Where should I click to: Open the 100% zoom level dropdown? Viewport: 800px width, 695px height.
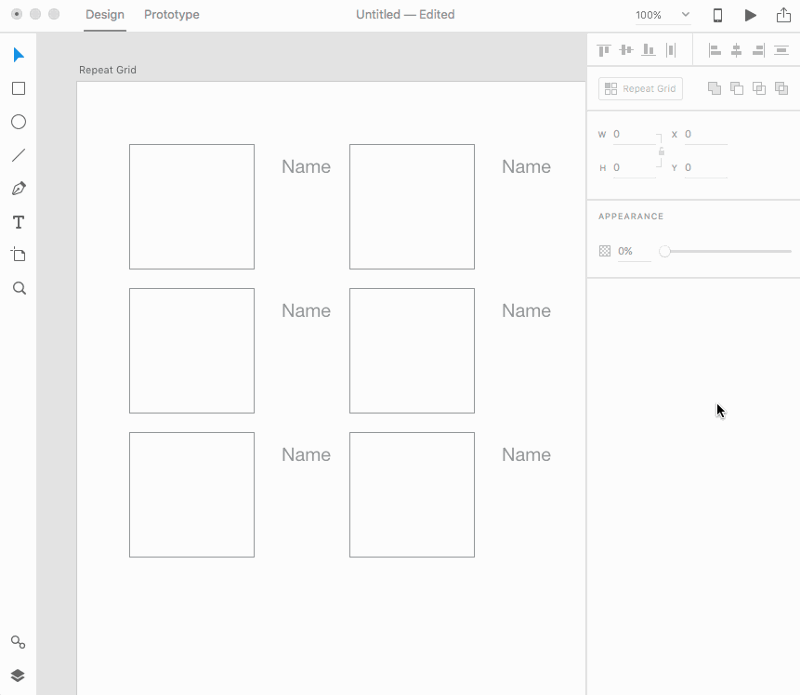click(x=663, y=15)
